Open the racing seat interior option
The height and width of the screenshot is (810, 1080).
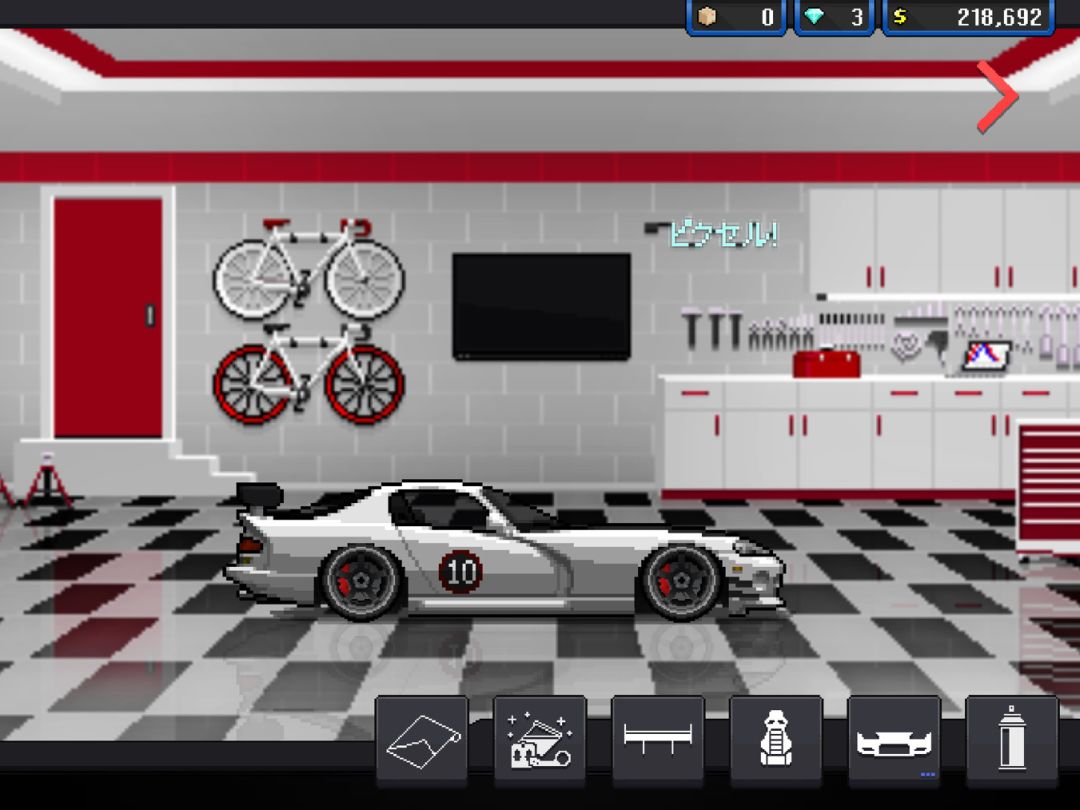coord(776,740)
